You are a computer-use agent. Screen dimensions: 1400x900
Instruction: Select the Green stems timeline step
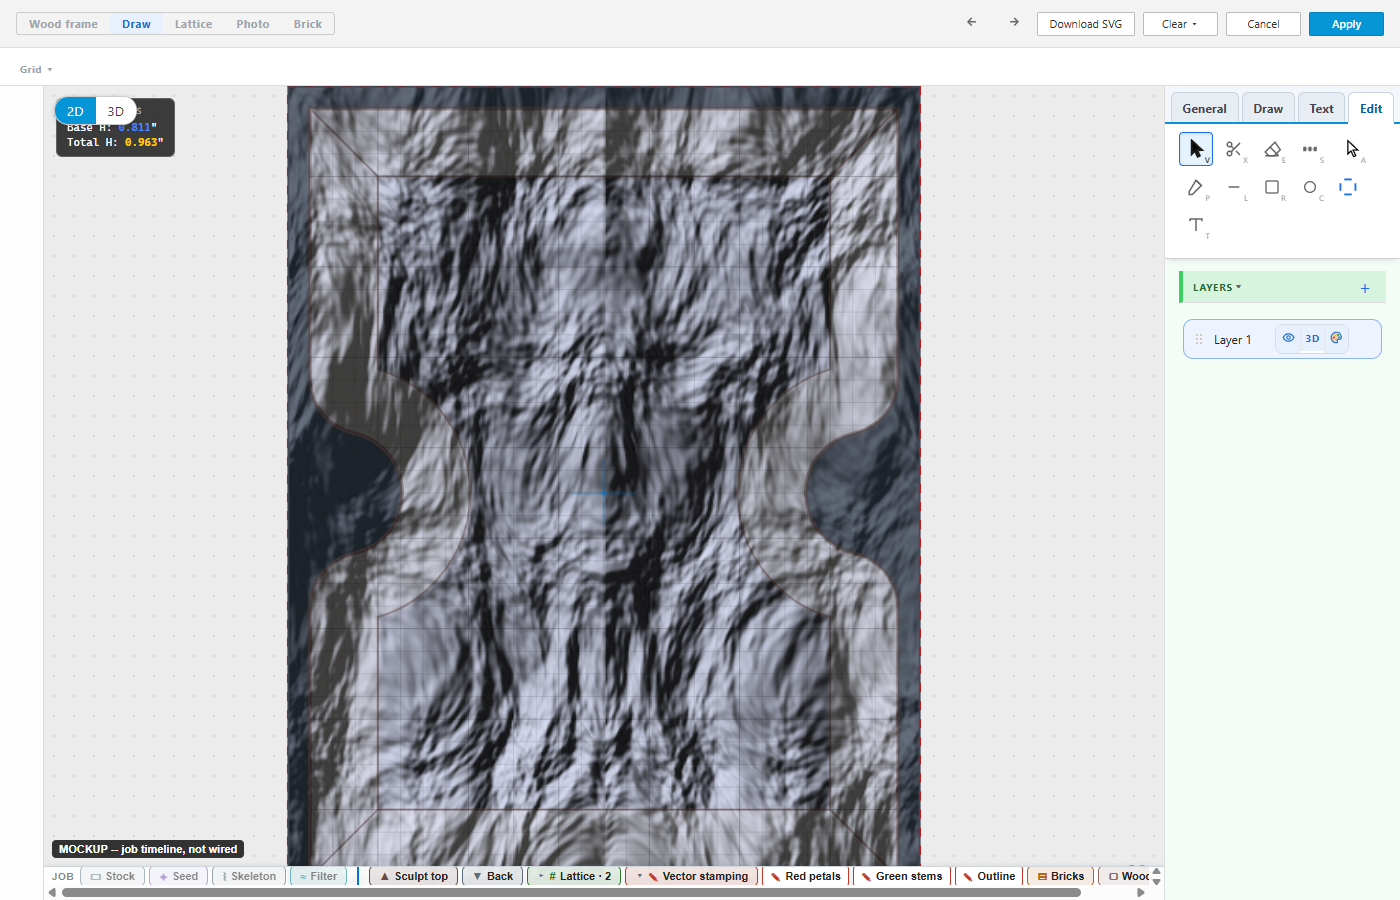pos(901,876)
